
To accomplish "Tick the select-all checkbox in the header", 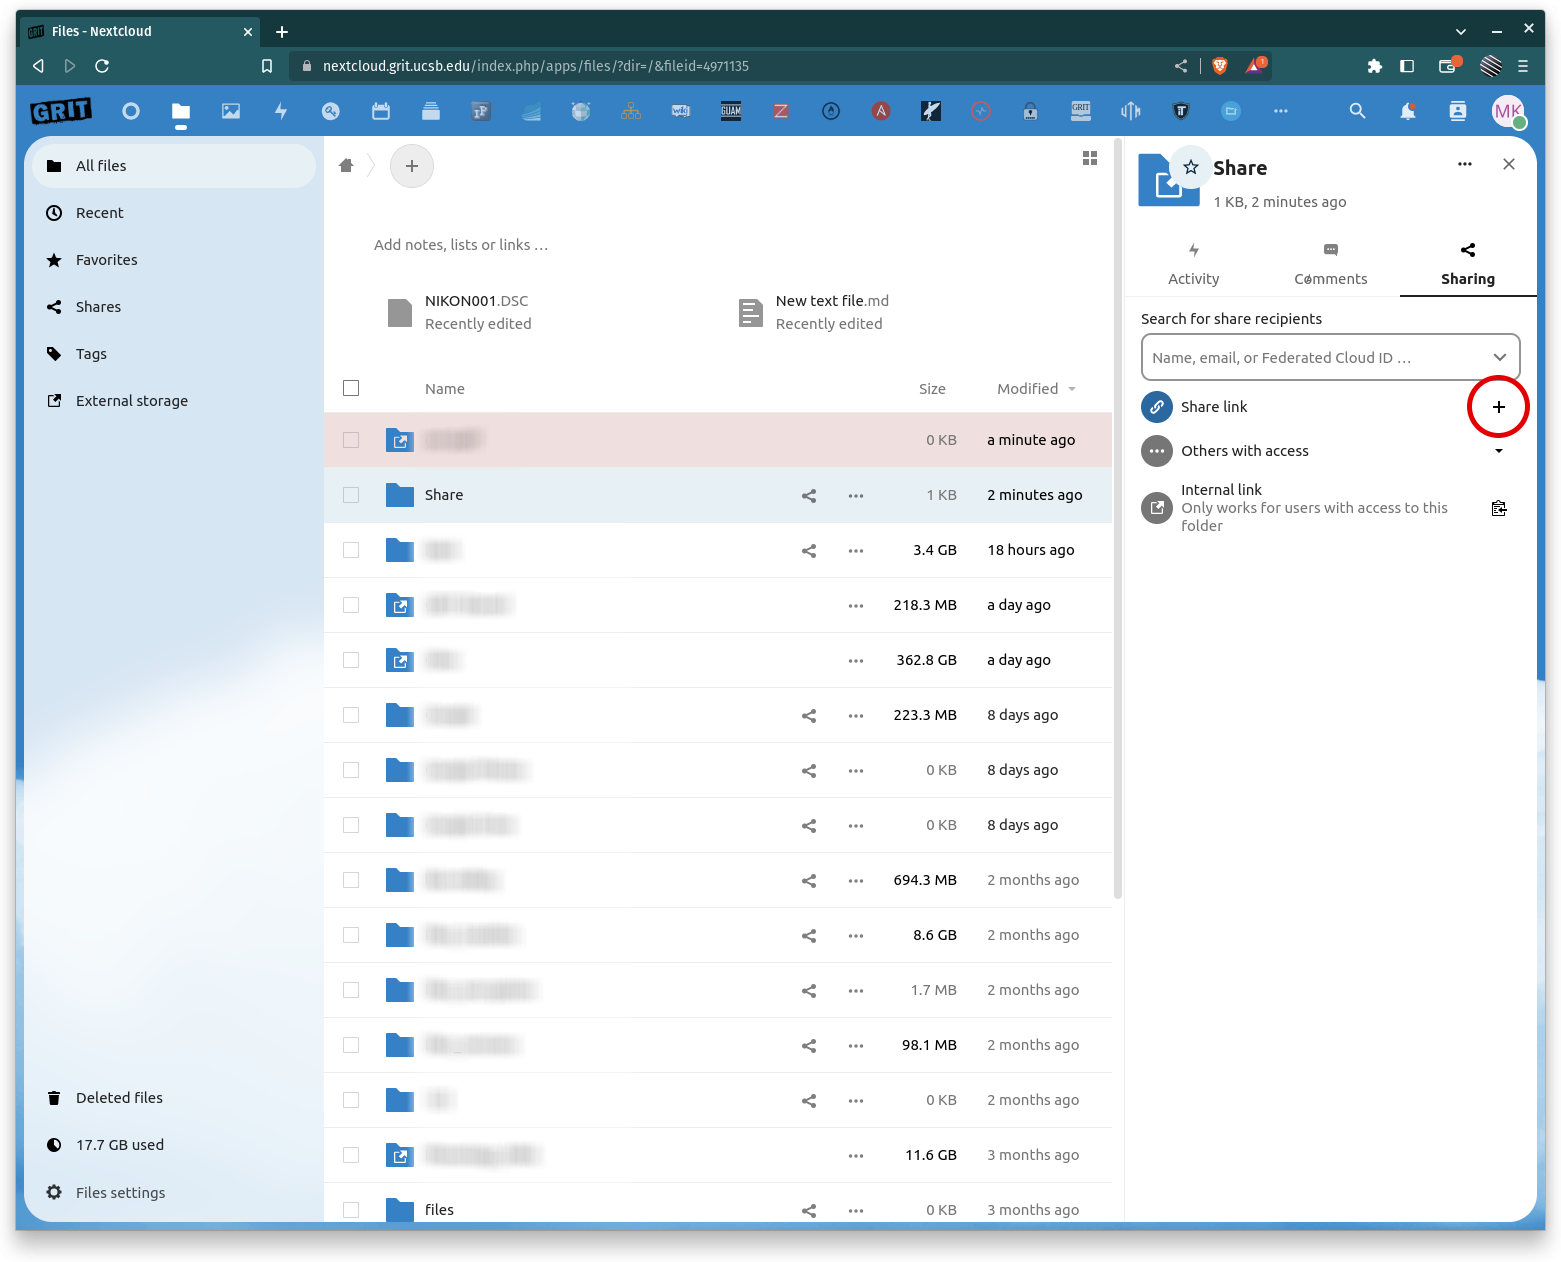I will 351,388.
